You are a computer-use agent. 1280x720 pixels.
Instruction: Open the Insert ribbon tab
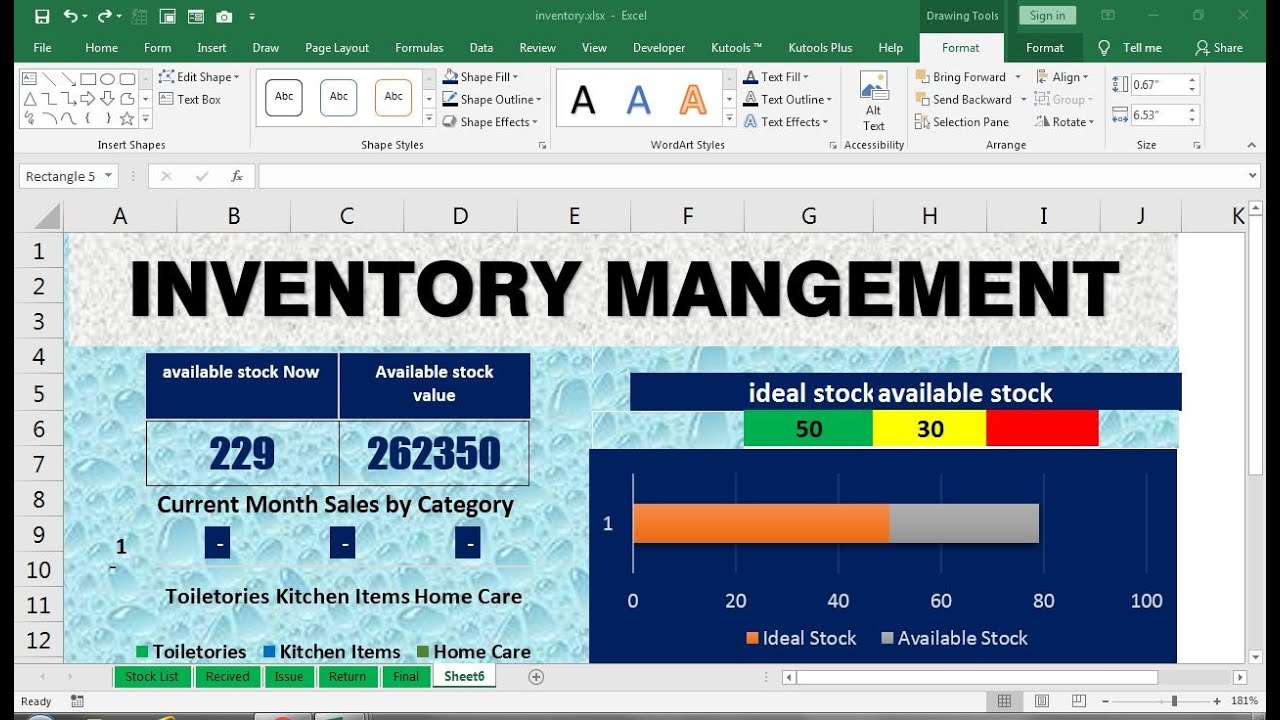point(212,47)
